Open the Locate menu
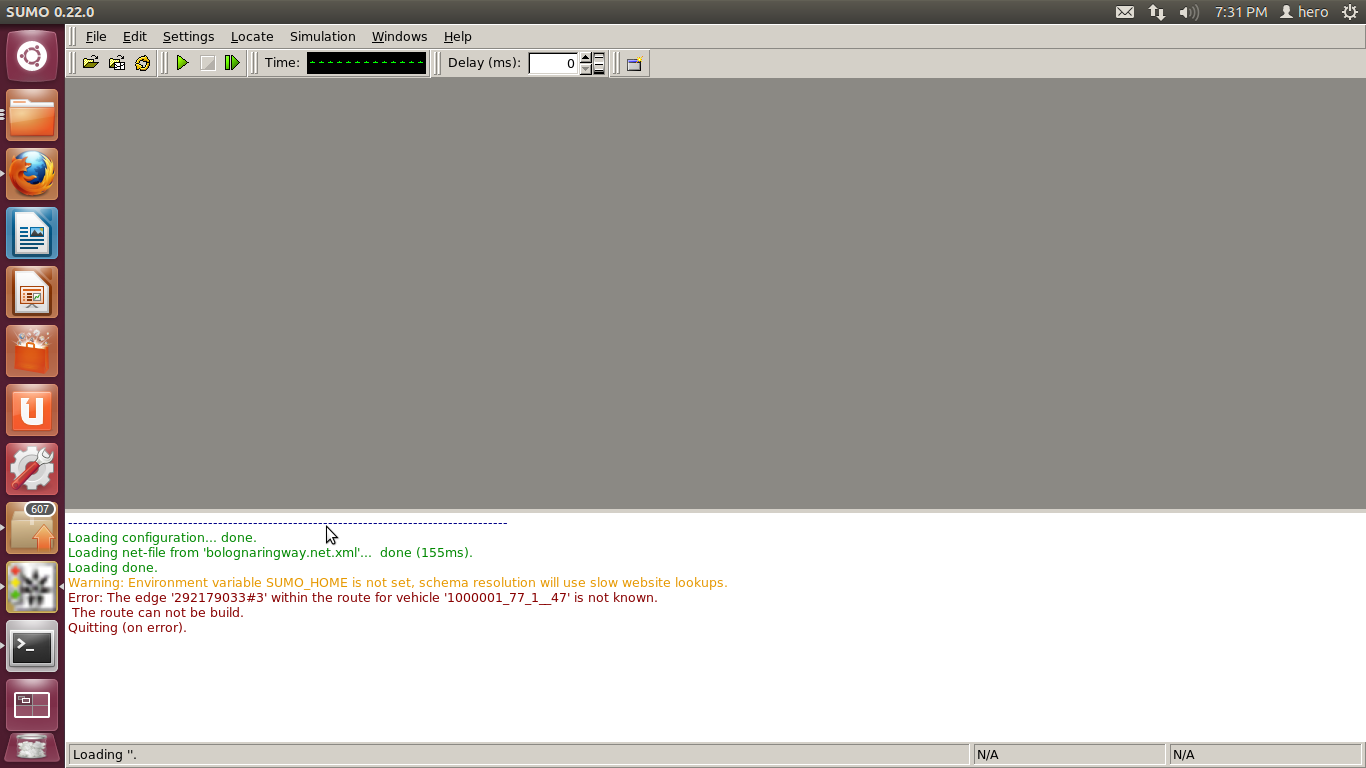This screenshot has width=1366, height=768. coord(252,36)
